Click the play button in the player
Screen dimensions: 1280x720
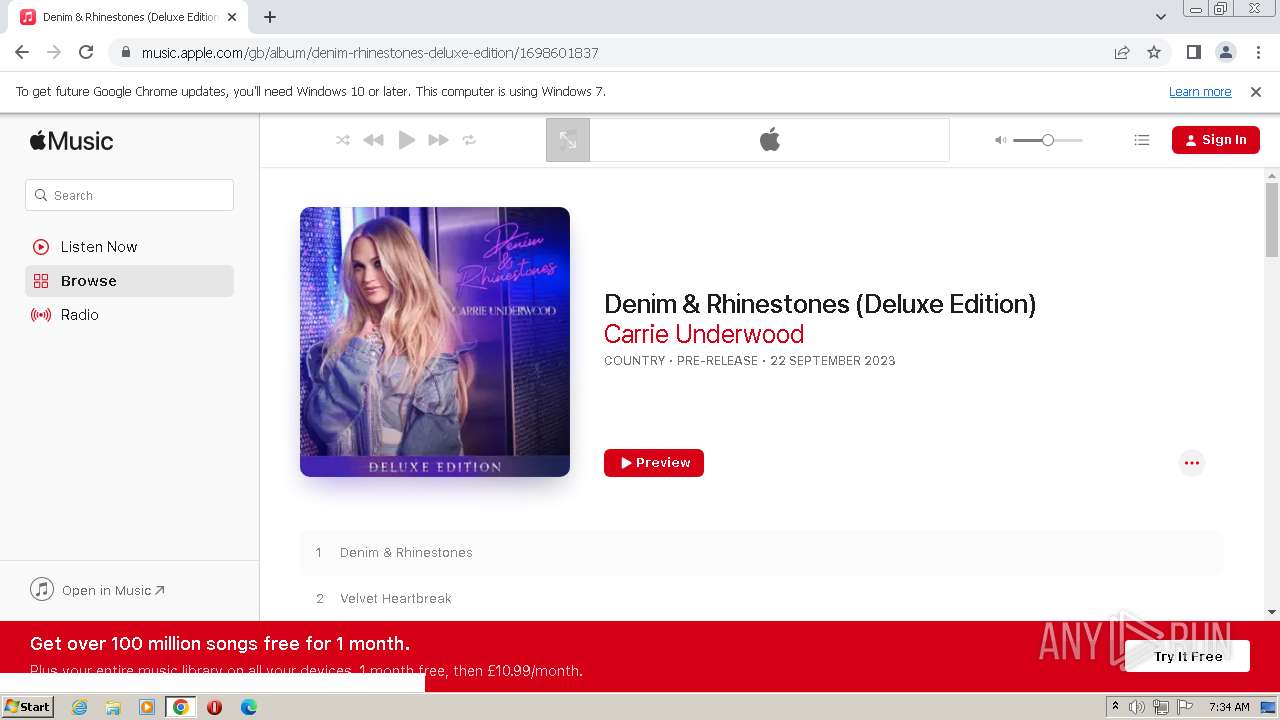point(406,140)
